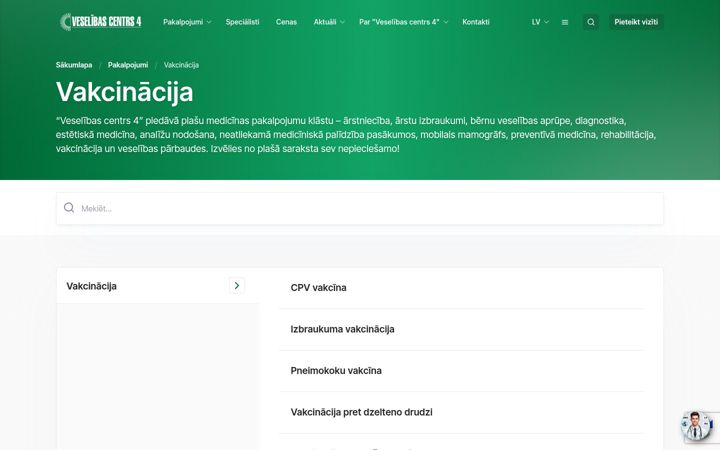Expand the Pakalpojumi dropdown menu
The height and width of the screenshot is (450, 720).
187,22
